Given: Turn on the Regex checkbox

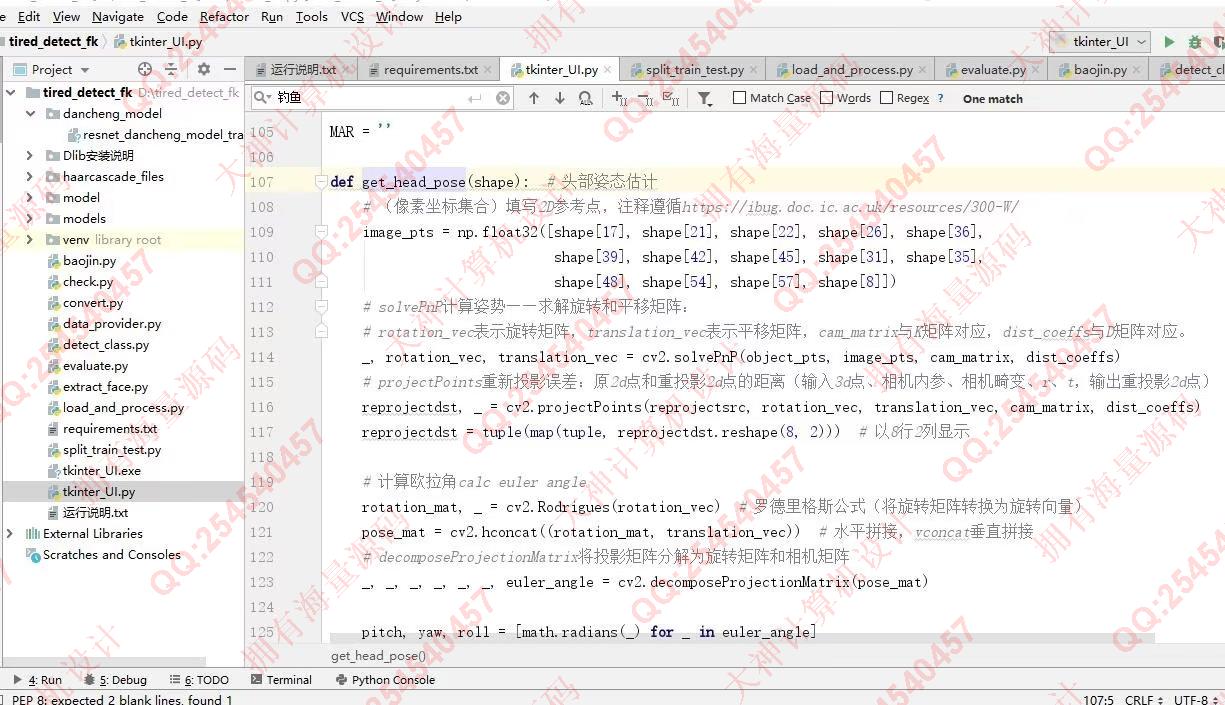Looking at the screenshot, I should pyautogui.click(x=887, y=98).
